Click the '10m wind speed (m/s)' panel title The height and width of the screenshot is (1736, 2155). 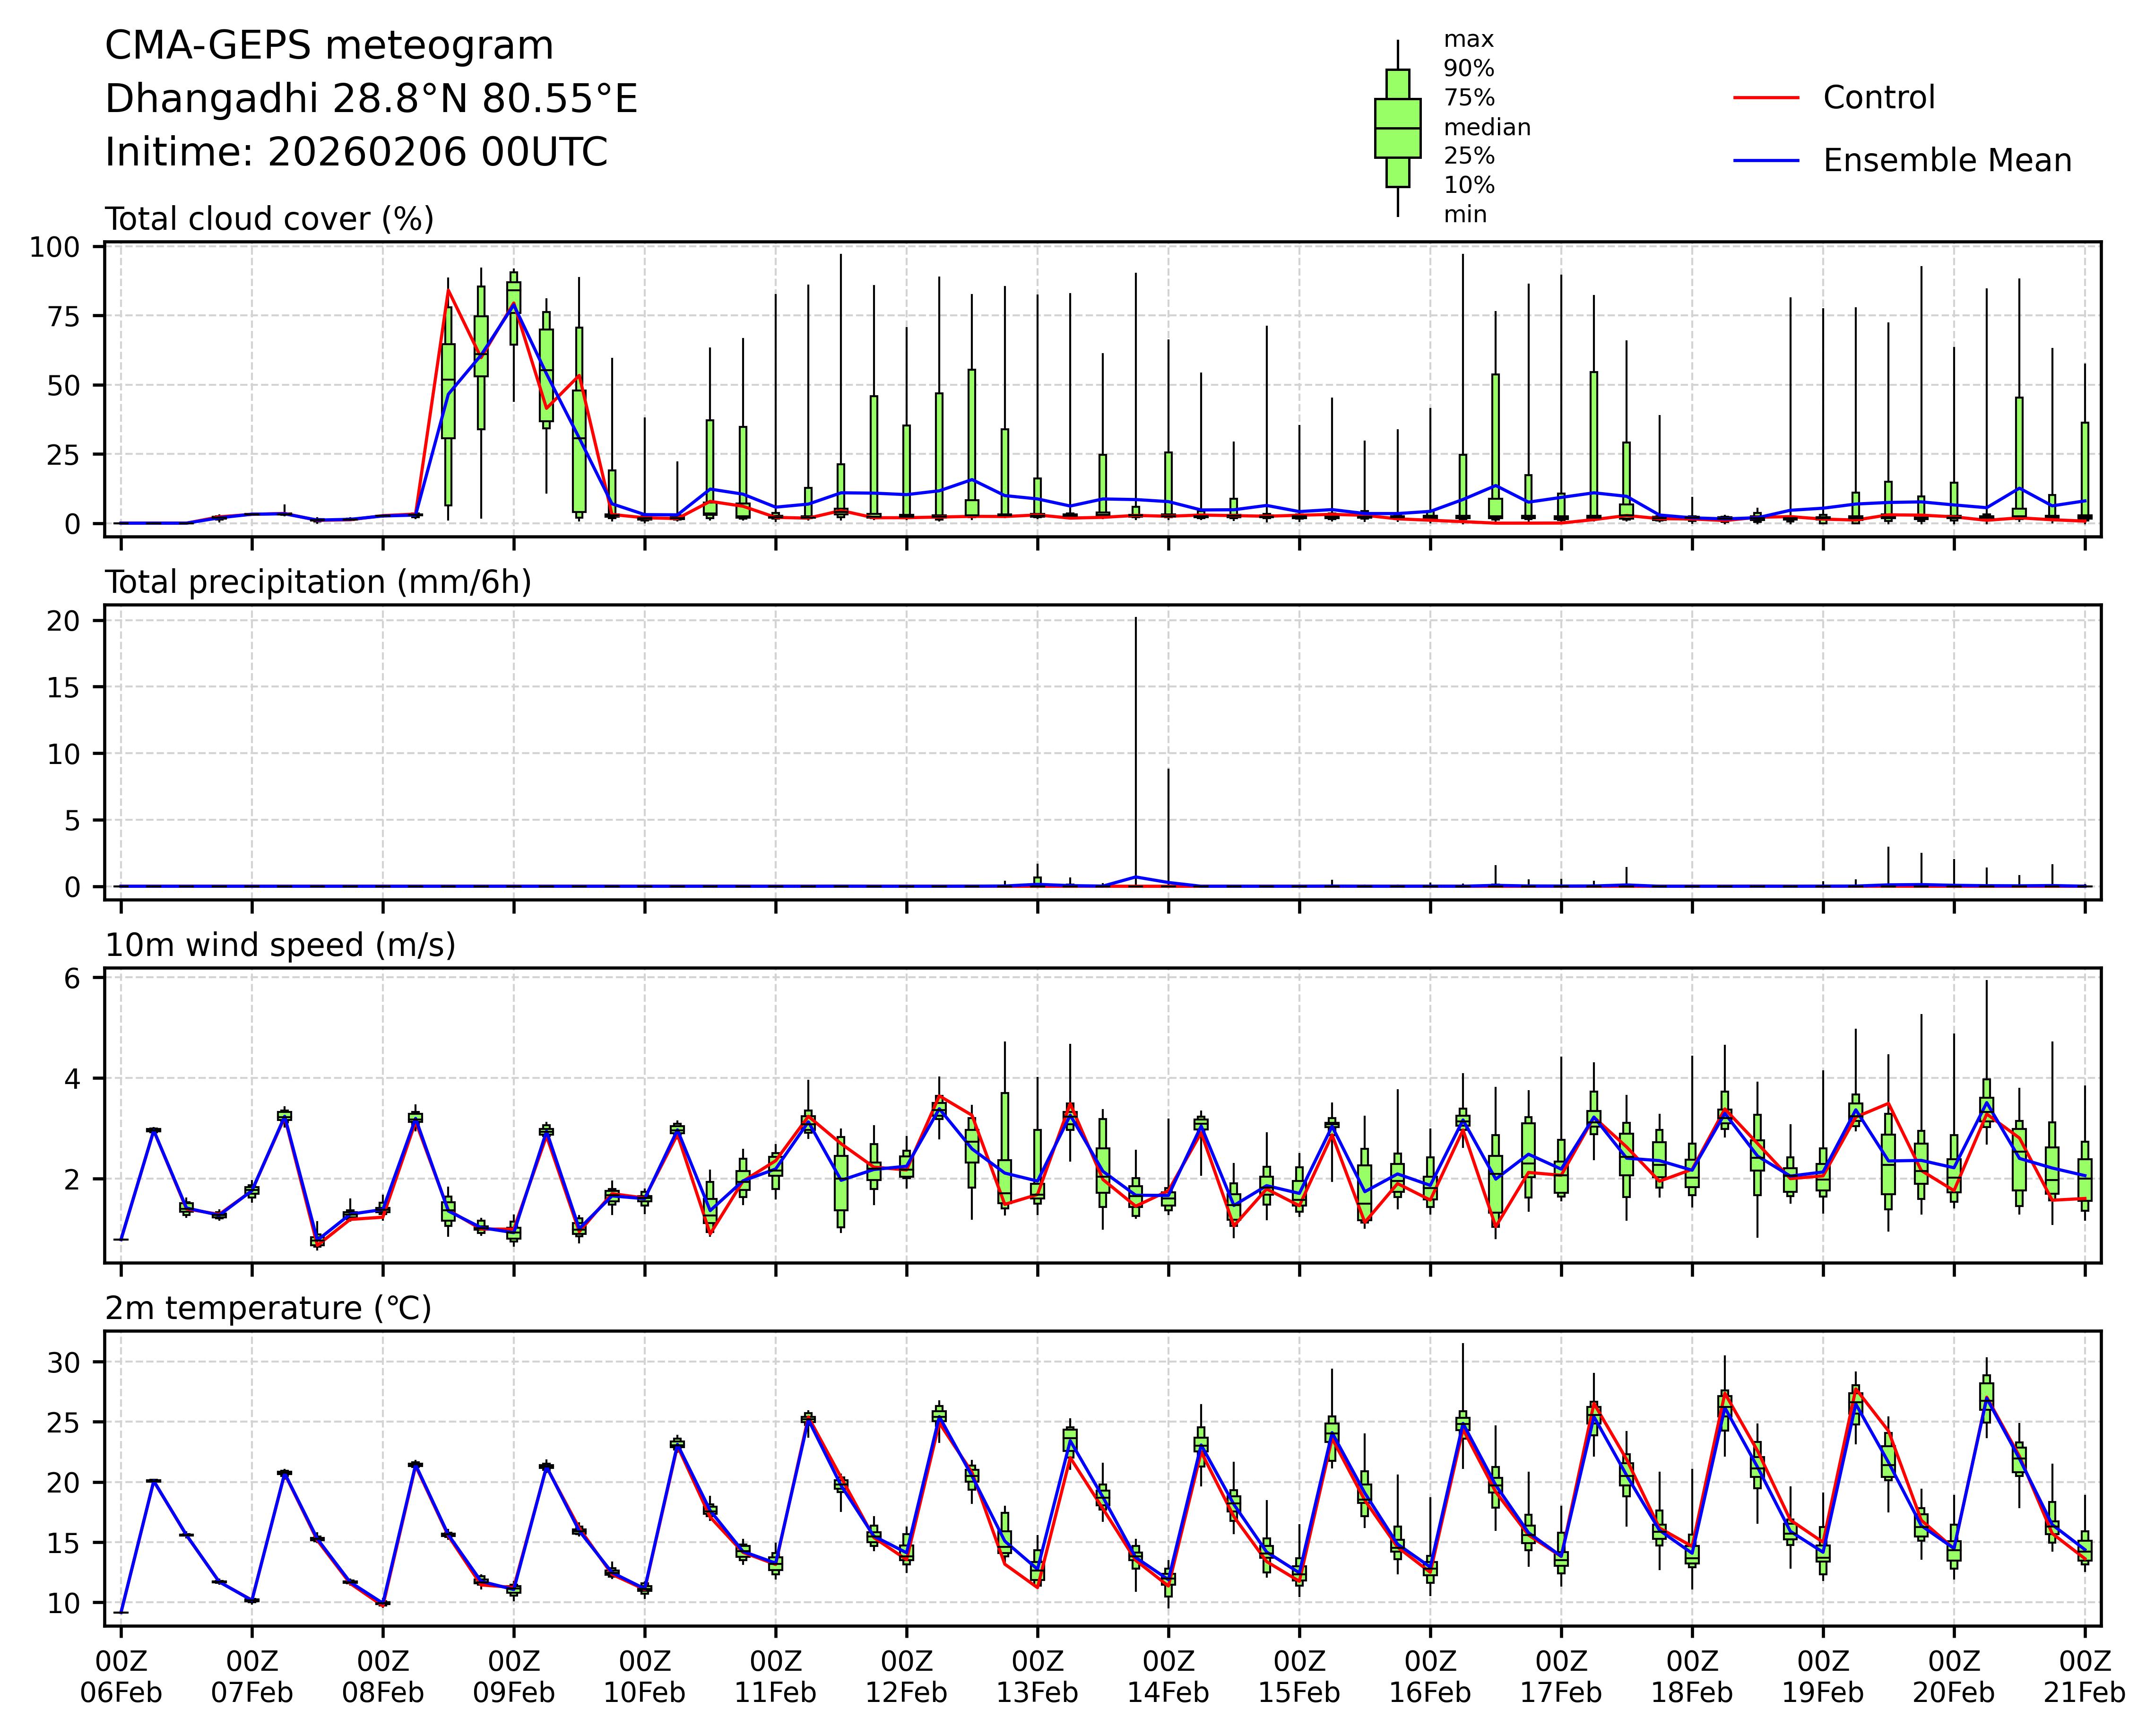[280, 945]
